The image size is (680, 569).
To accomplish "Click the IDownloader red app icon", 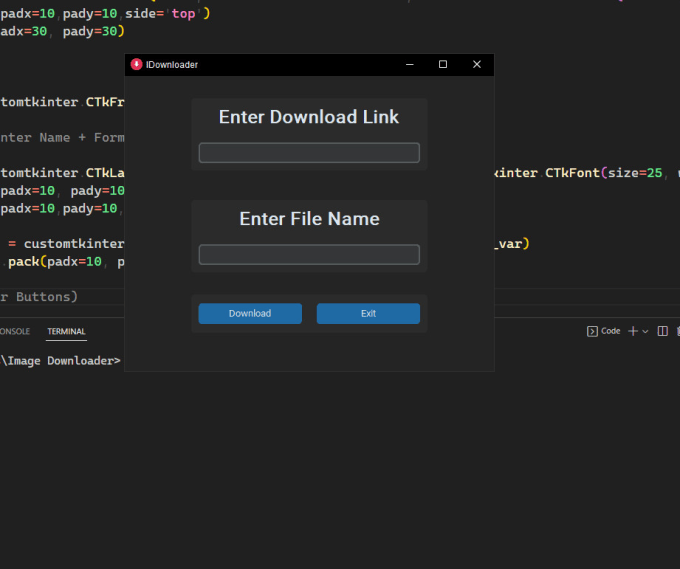I will [136, 64].
